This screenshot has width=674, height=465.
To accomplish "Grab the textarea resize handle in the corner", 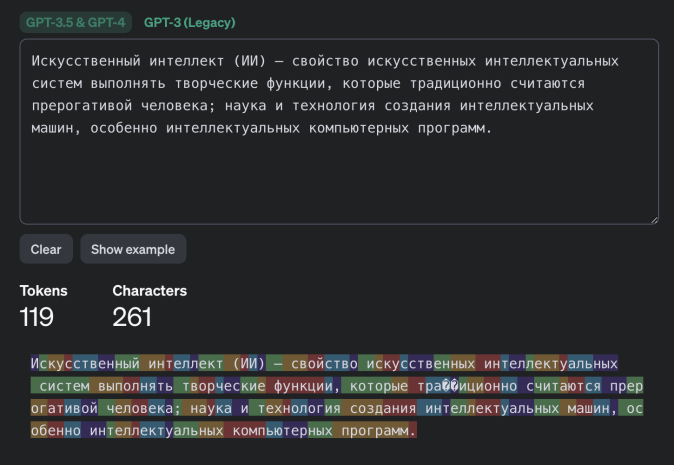I will (653, 218).
